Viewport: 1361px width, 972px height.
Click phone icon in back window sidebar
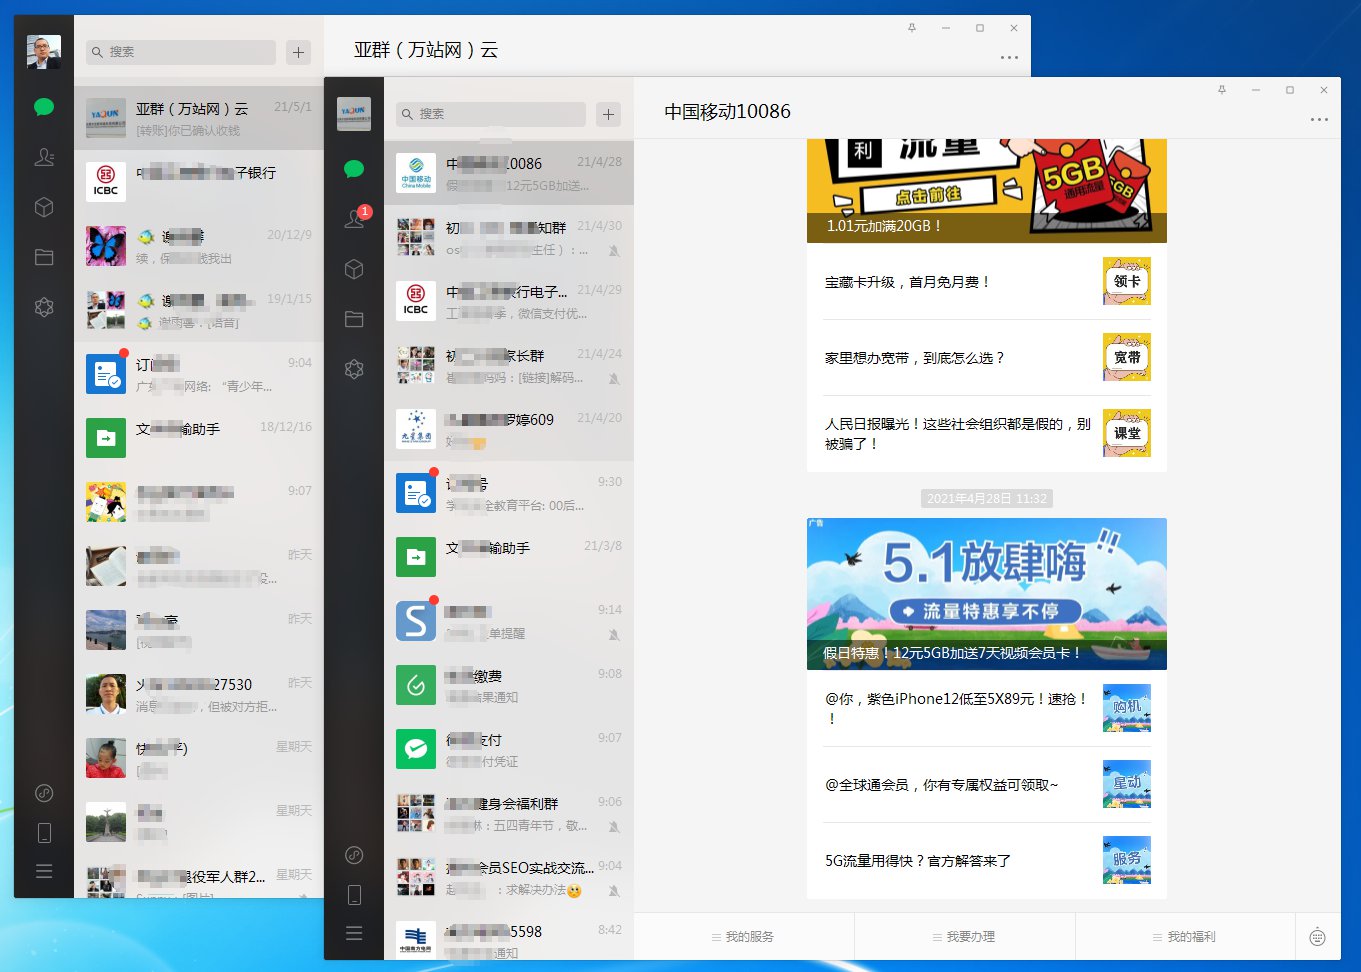[x=43, y=833]
